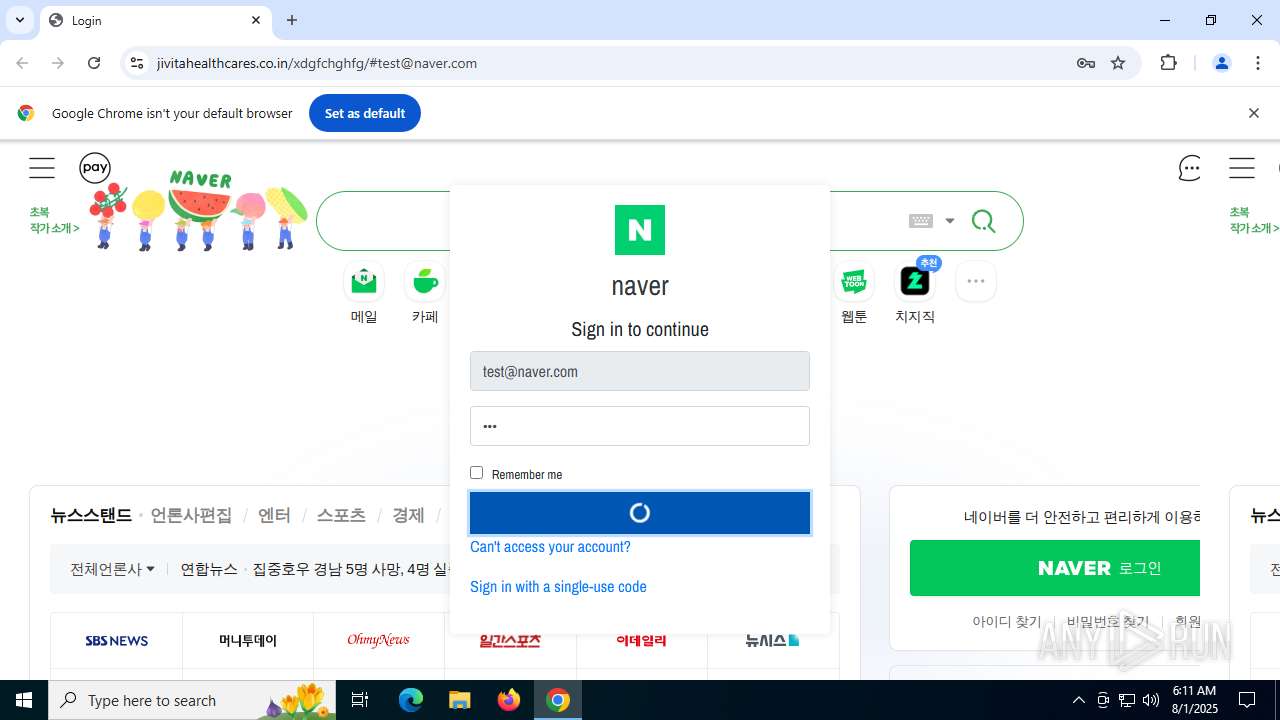Bookmark this tab with star icon
Image resolution: width=1280 pixels, height=720 pixels.
coord(1118,63)
